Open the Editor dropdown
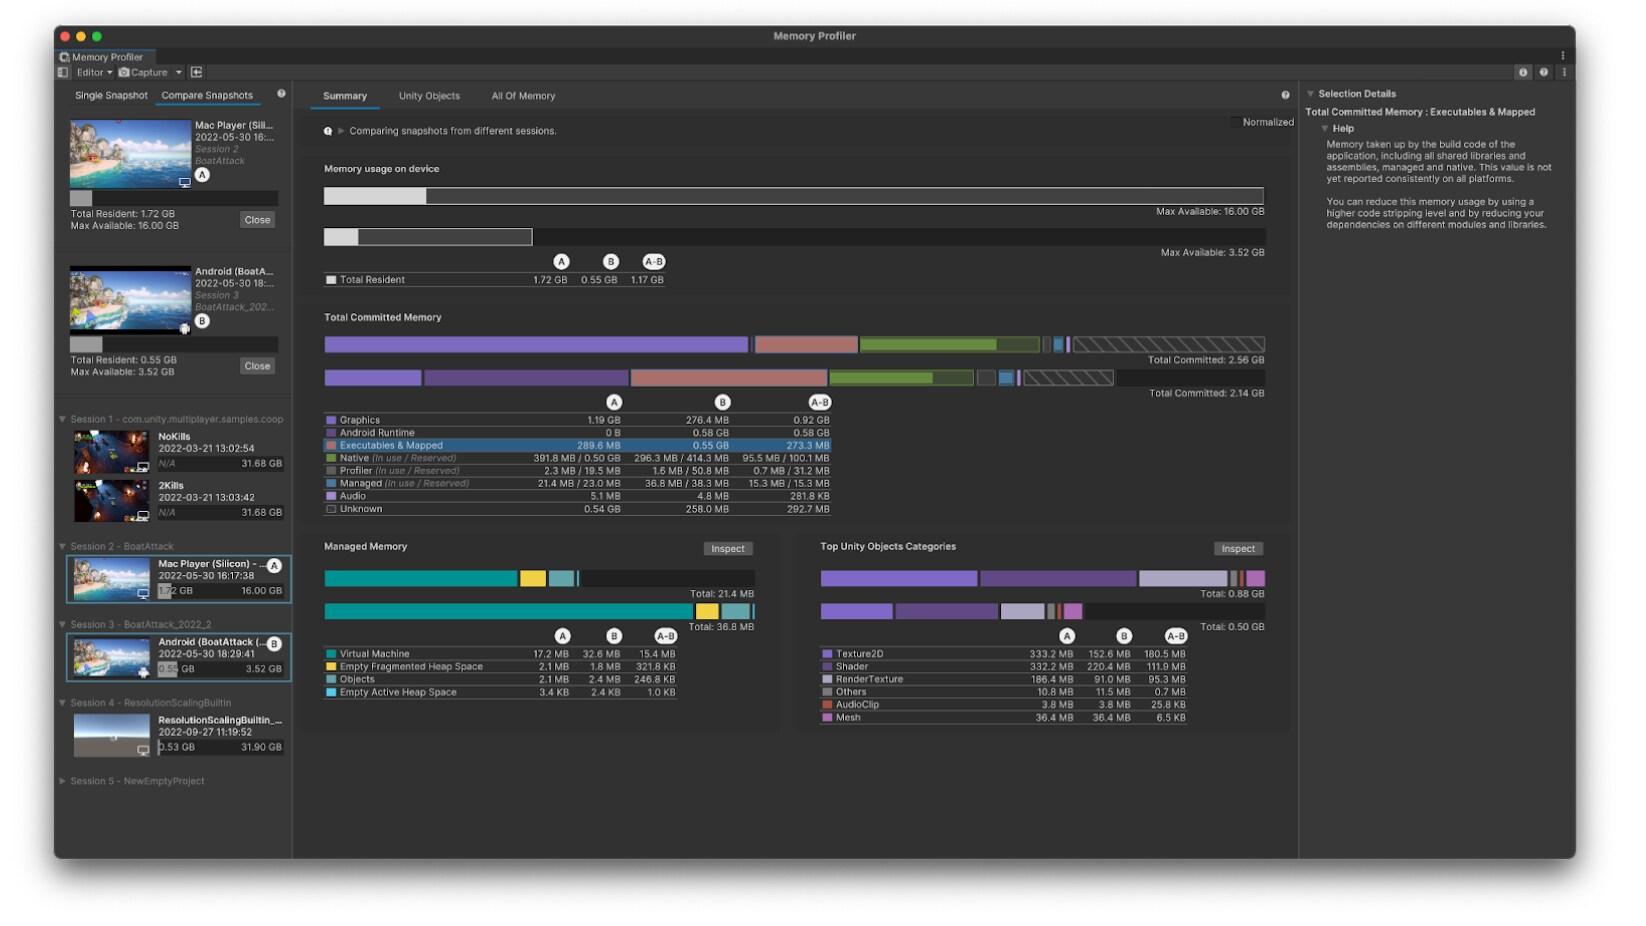 pos(93,72)
